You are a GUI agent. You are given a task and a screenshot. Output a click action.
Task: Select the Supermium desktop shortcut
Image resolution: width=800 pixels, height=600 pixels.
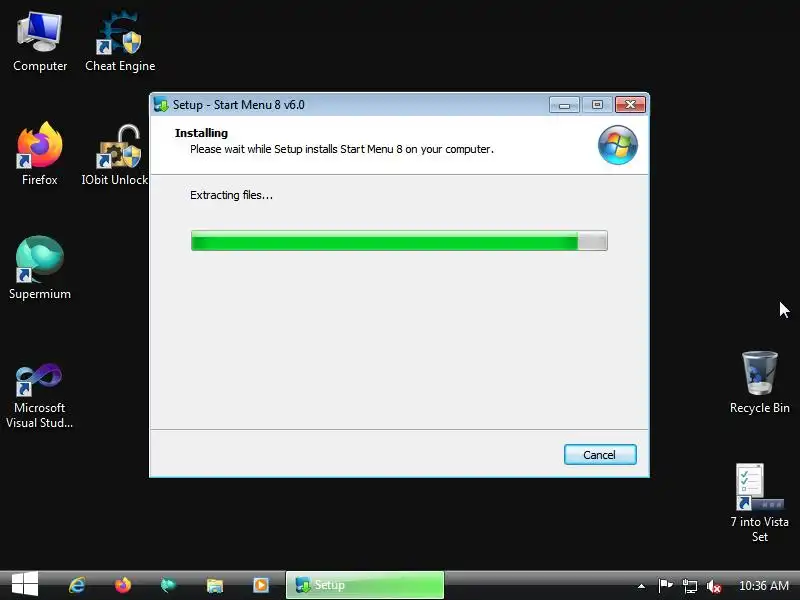click(x=40, y=268)
